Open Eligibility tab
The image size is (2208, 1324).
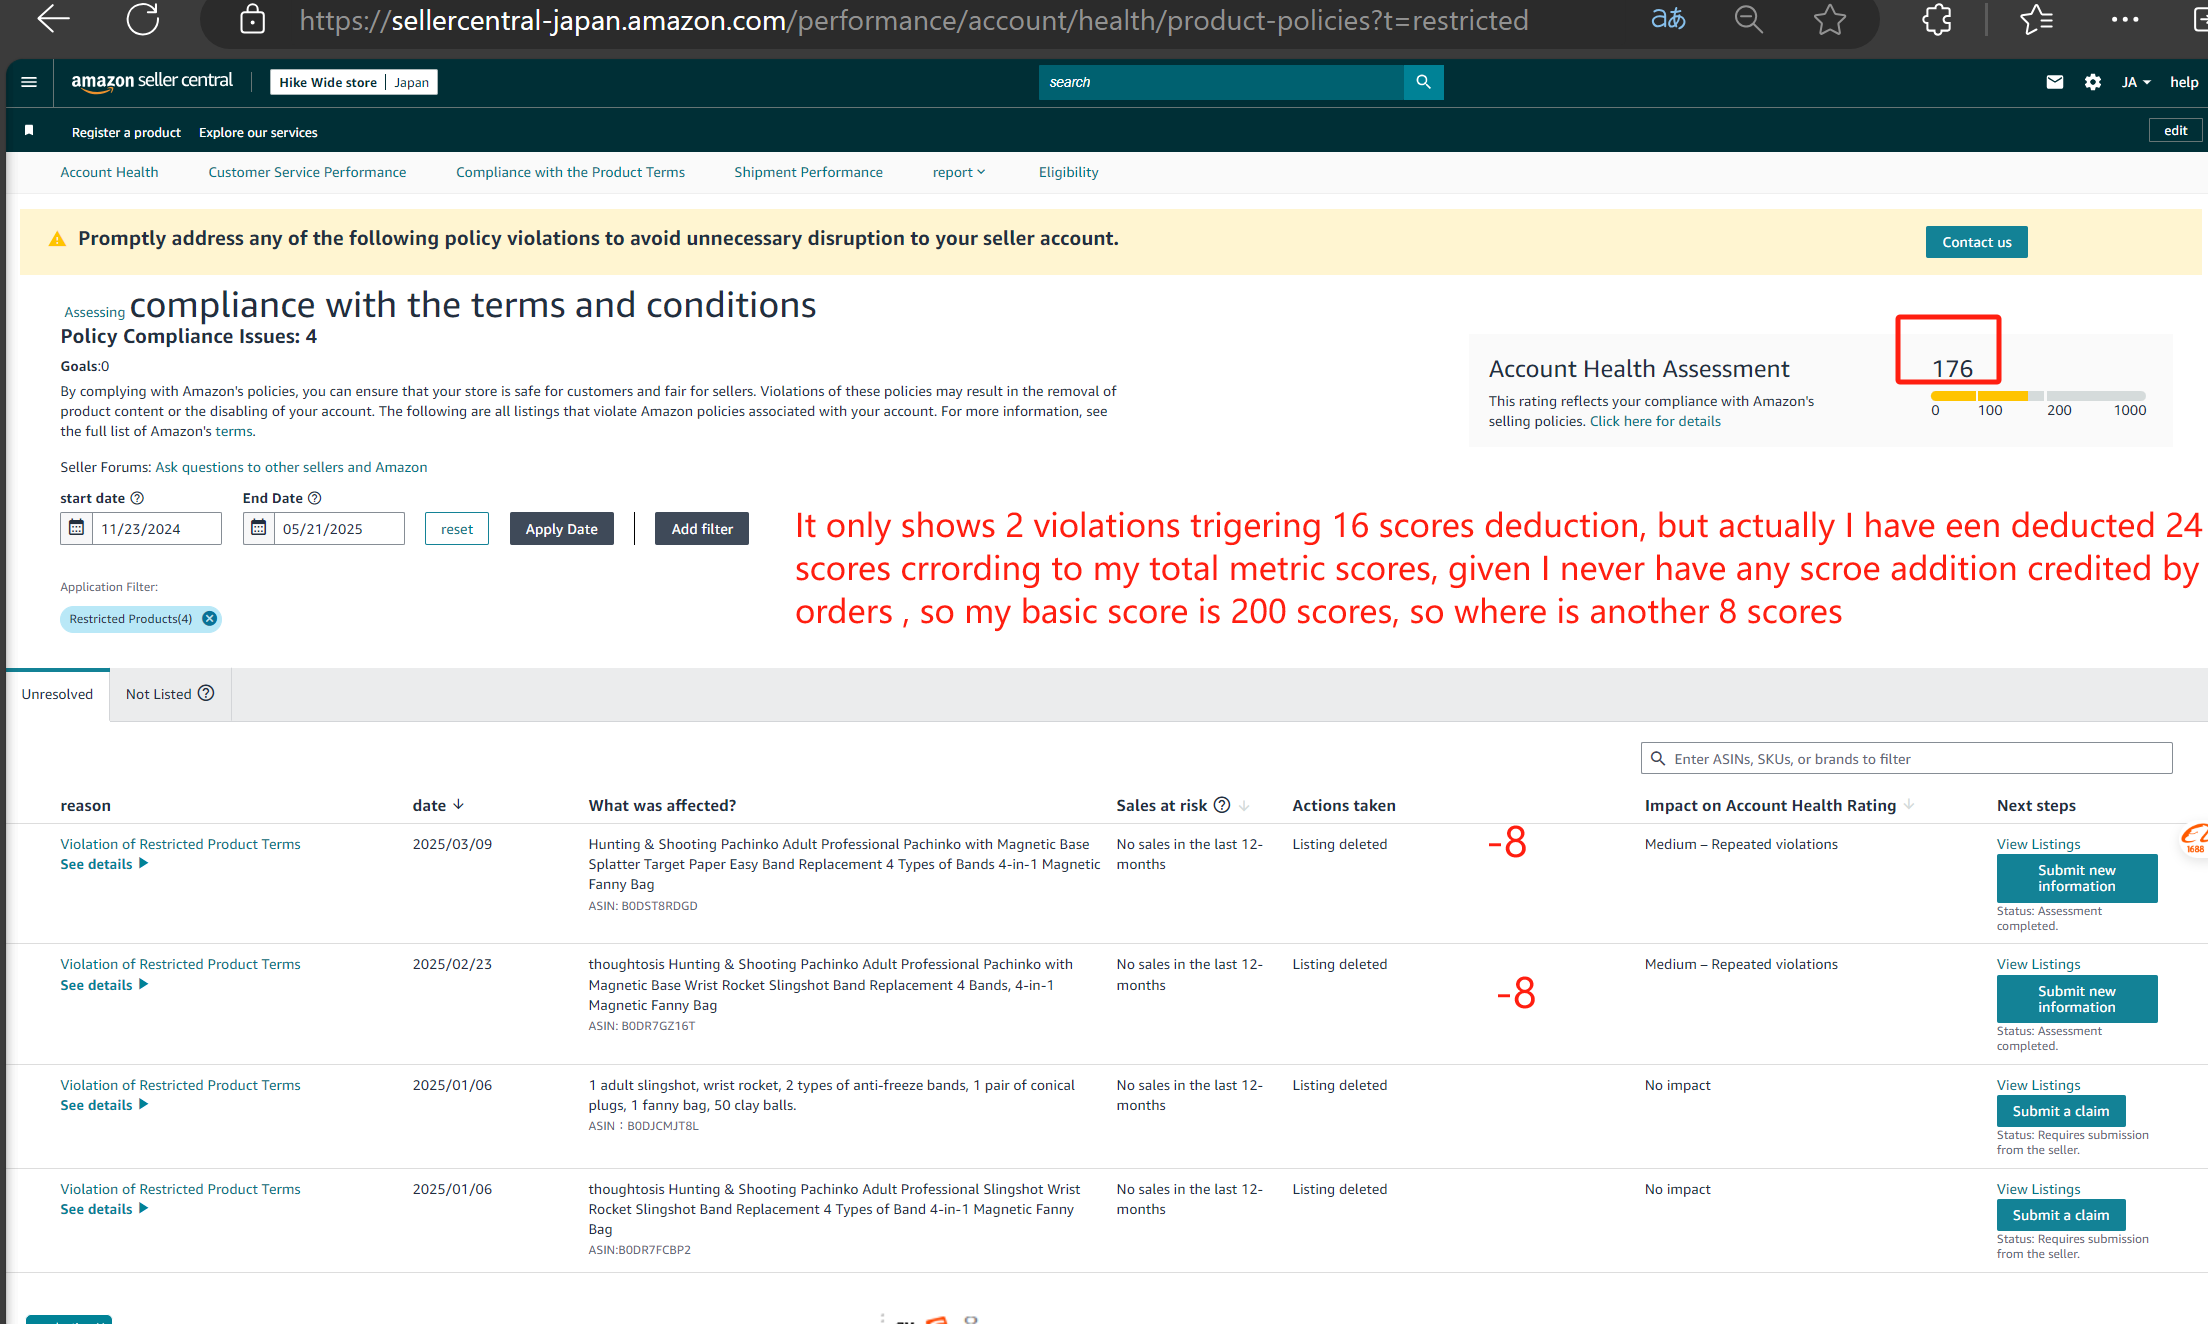point(1068,172)
